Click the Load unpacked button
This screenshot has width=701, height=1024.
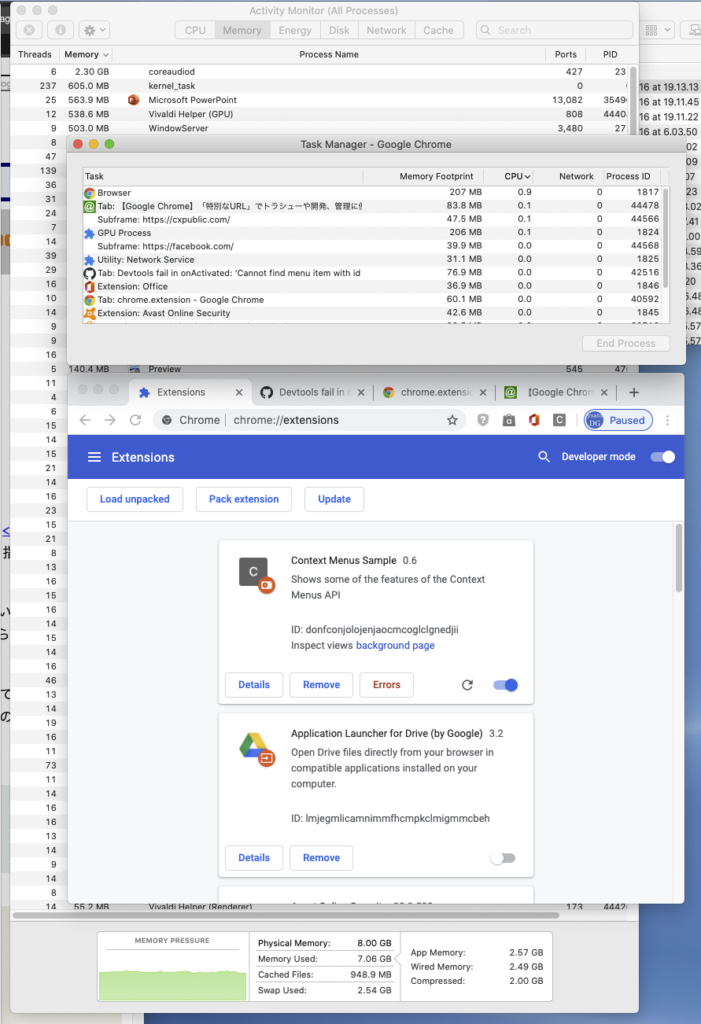coord(135,499)
